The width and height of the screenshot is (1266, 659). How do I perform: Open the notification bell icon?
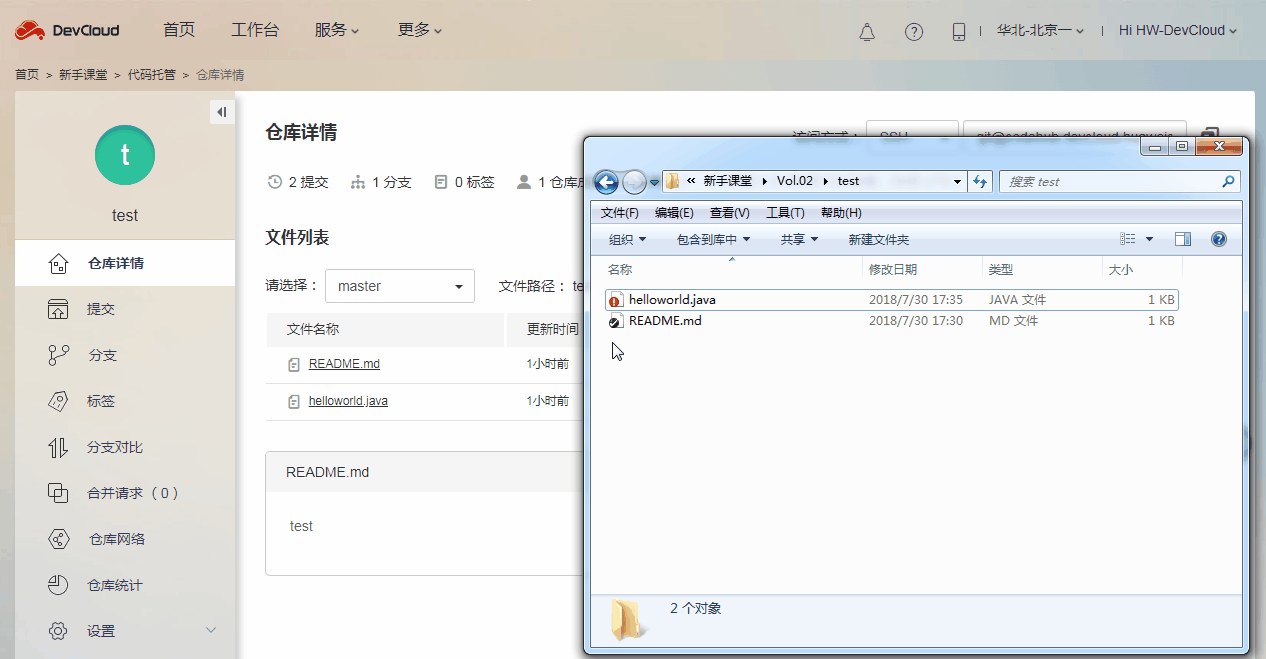[866, 31]
